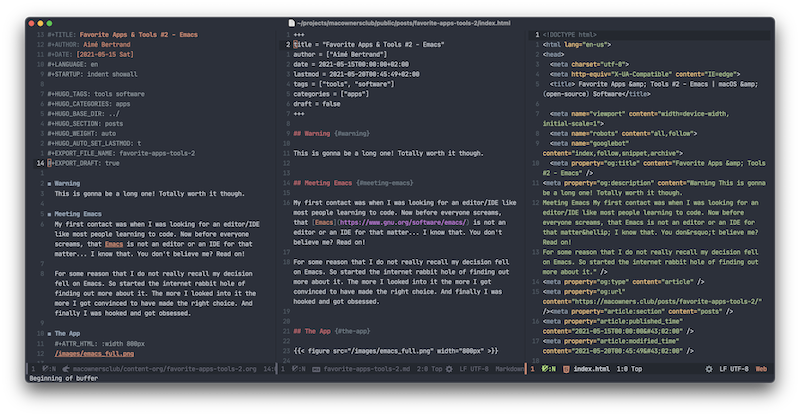This screenshot has height=416, width=800.
Task: Select favorite-apps-tools-2.md buffer name in modeline
Action: [x=366, y=369]
